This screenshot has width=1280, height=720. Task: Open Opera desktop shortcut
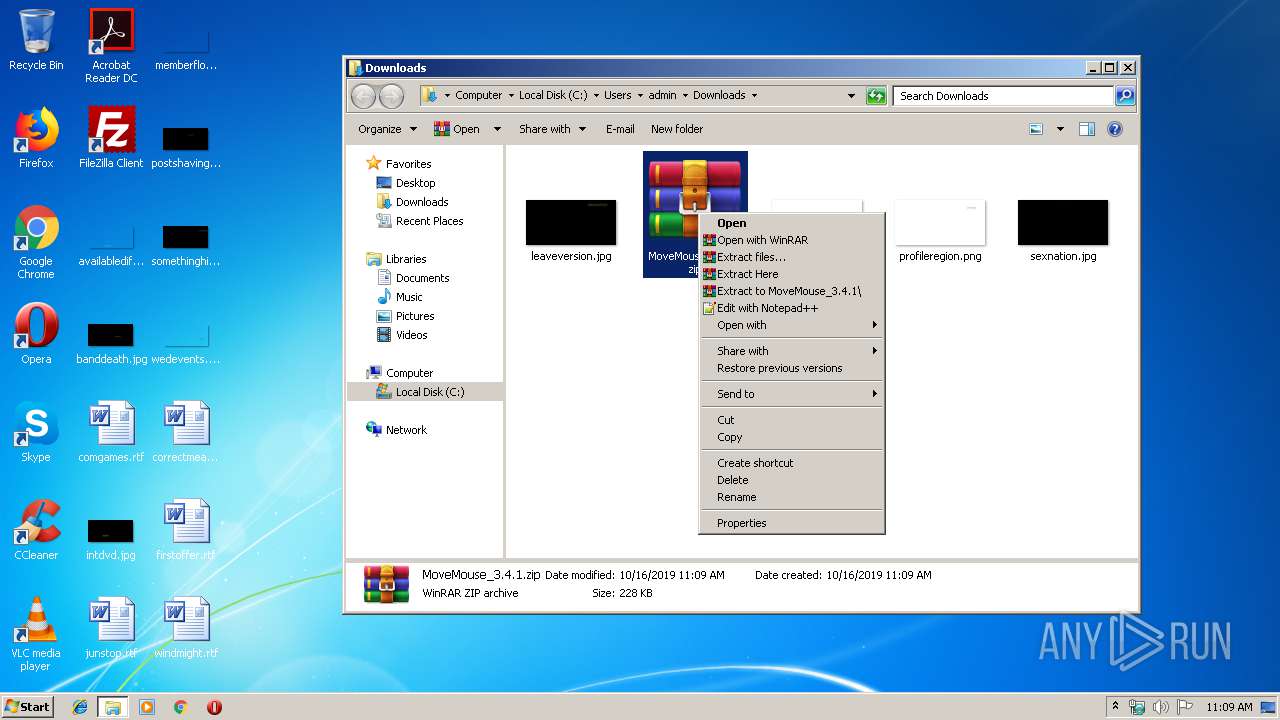click(36, 334)
